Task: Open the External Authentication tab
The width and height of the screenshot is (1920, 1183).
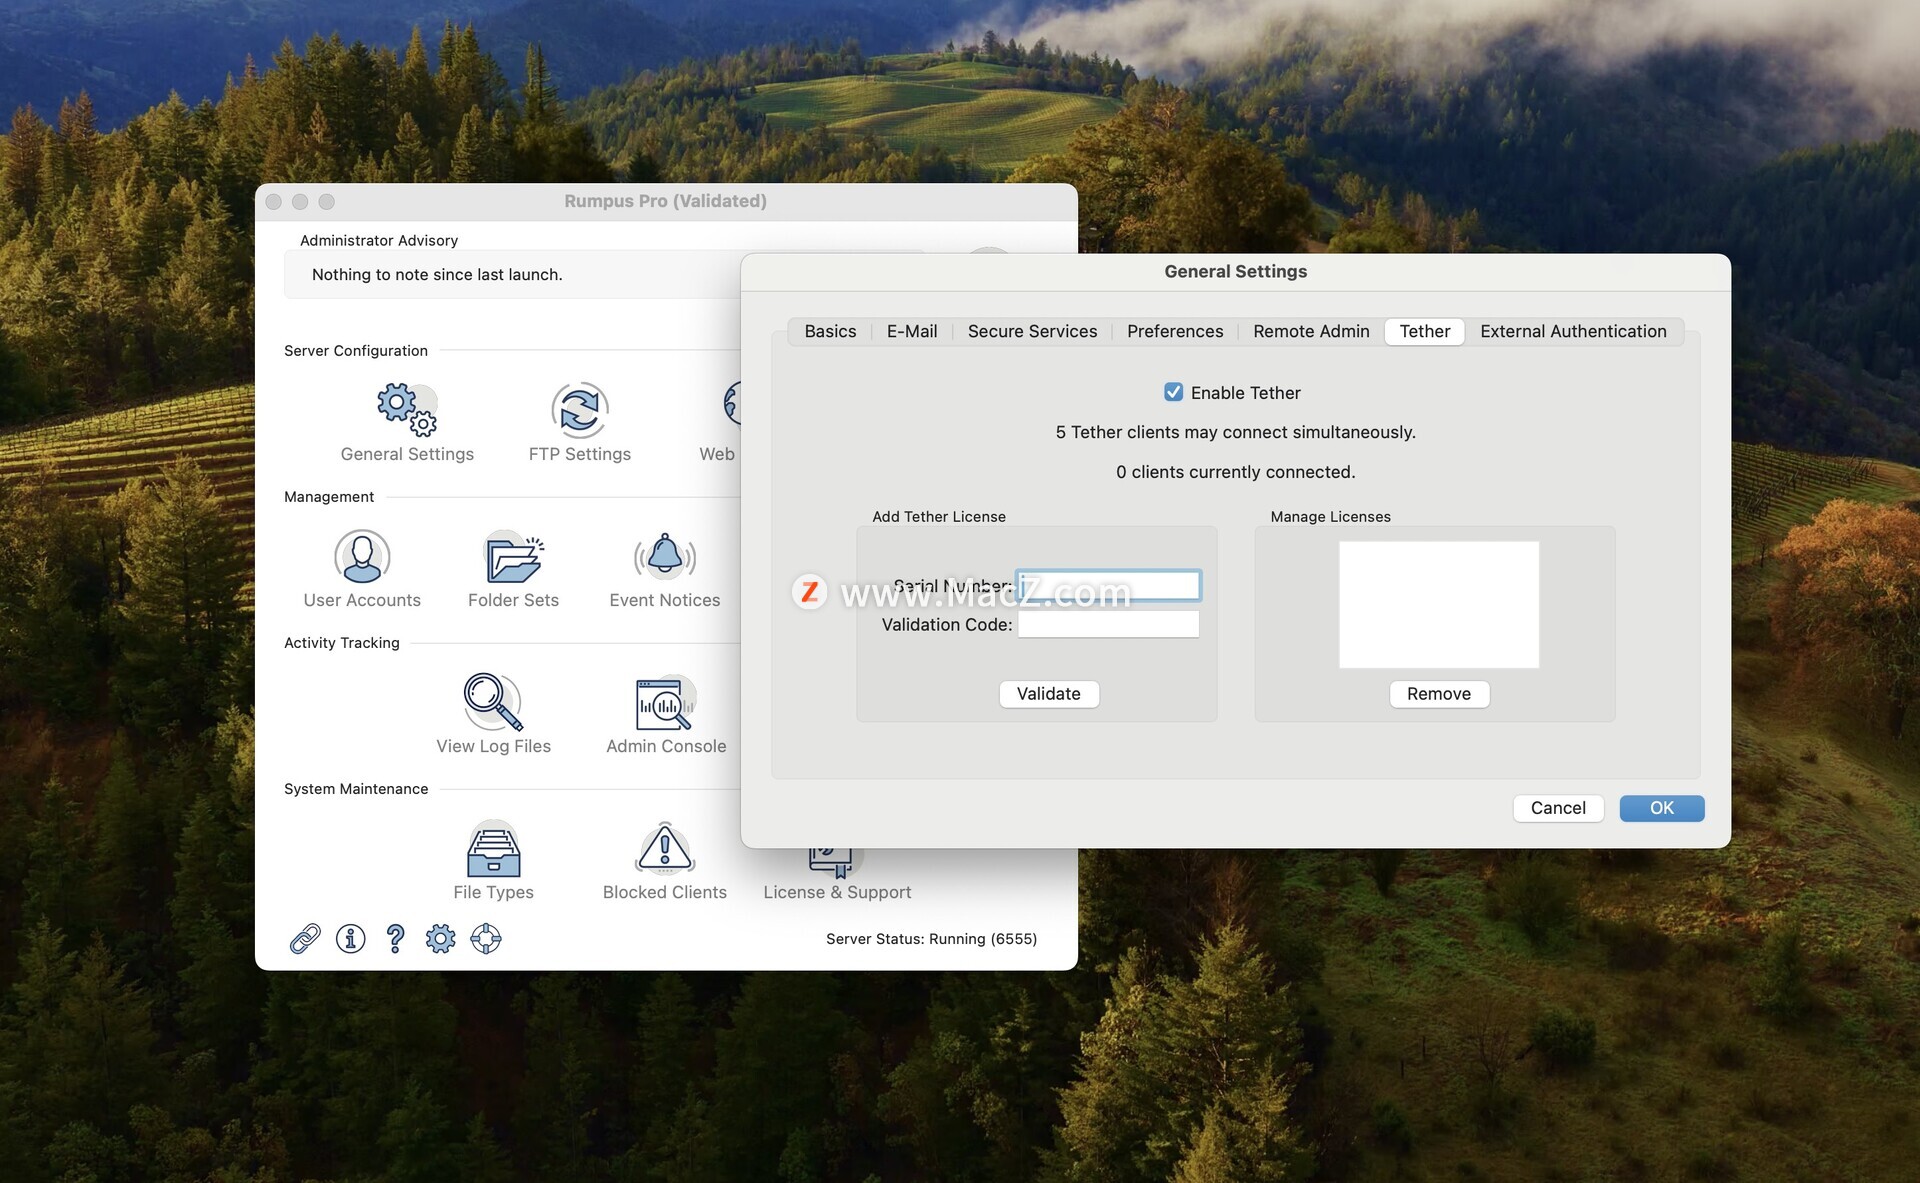Action: click(1573, 331)
